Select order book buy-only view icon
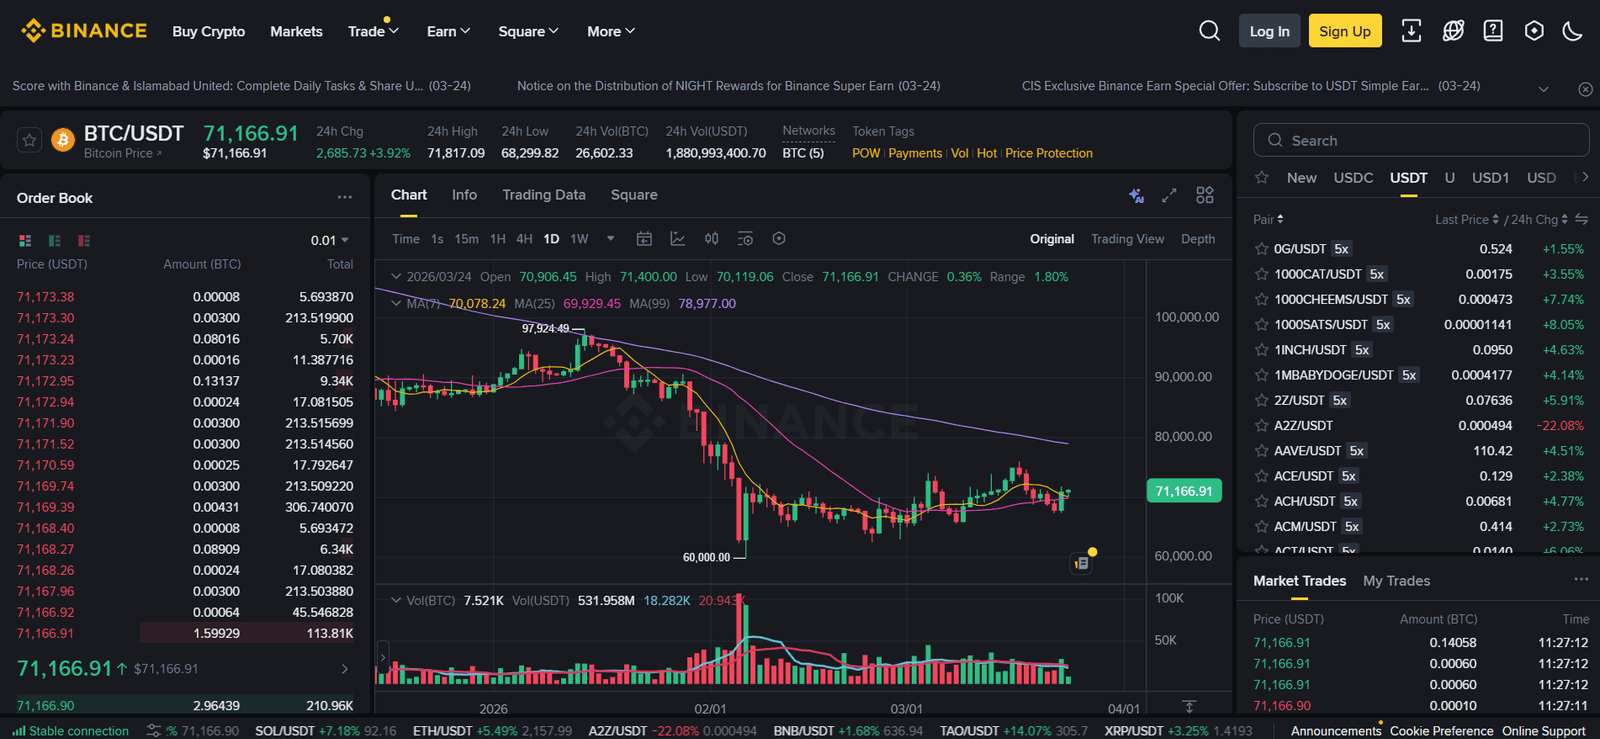Screen dimensions: 1600x739 coord(55,241)
